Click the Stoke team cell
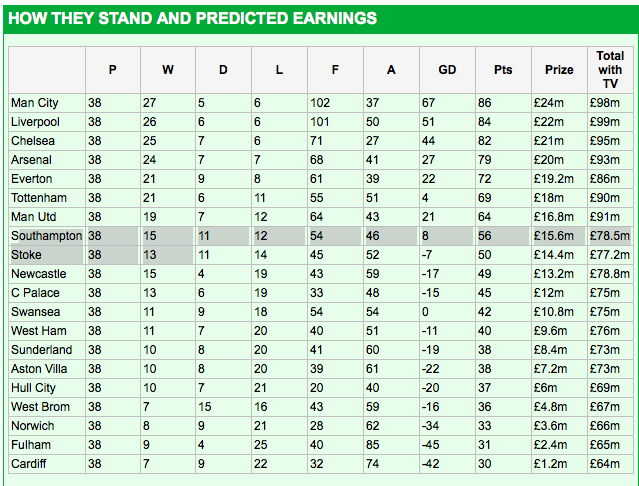The image size is (639, 486). coord(47,255)
